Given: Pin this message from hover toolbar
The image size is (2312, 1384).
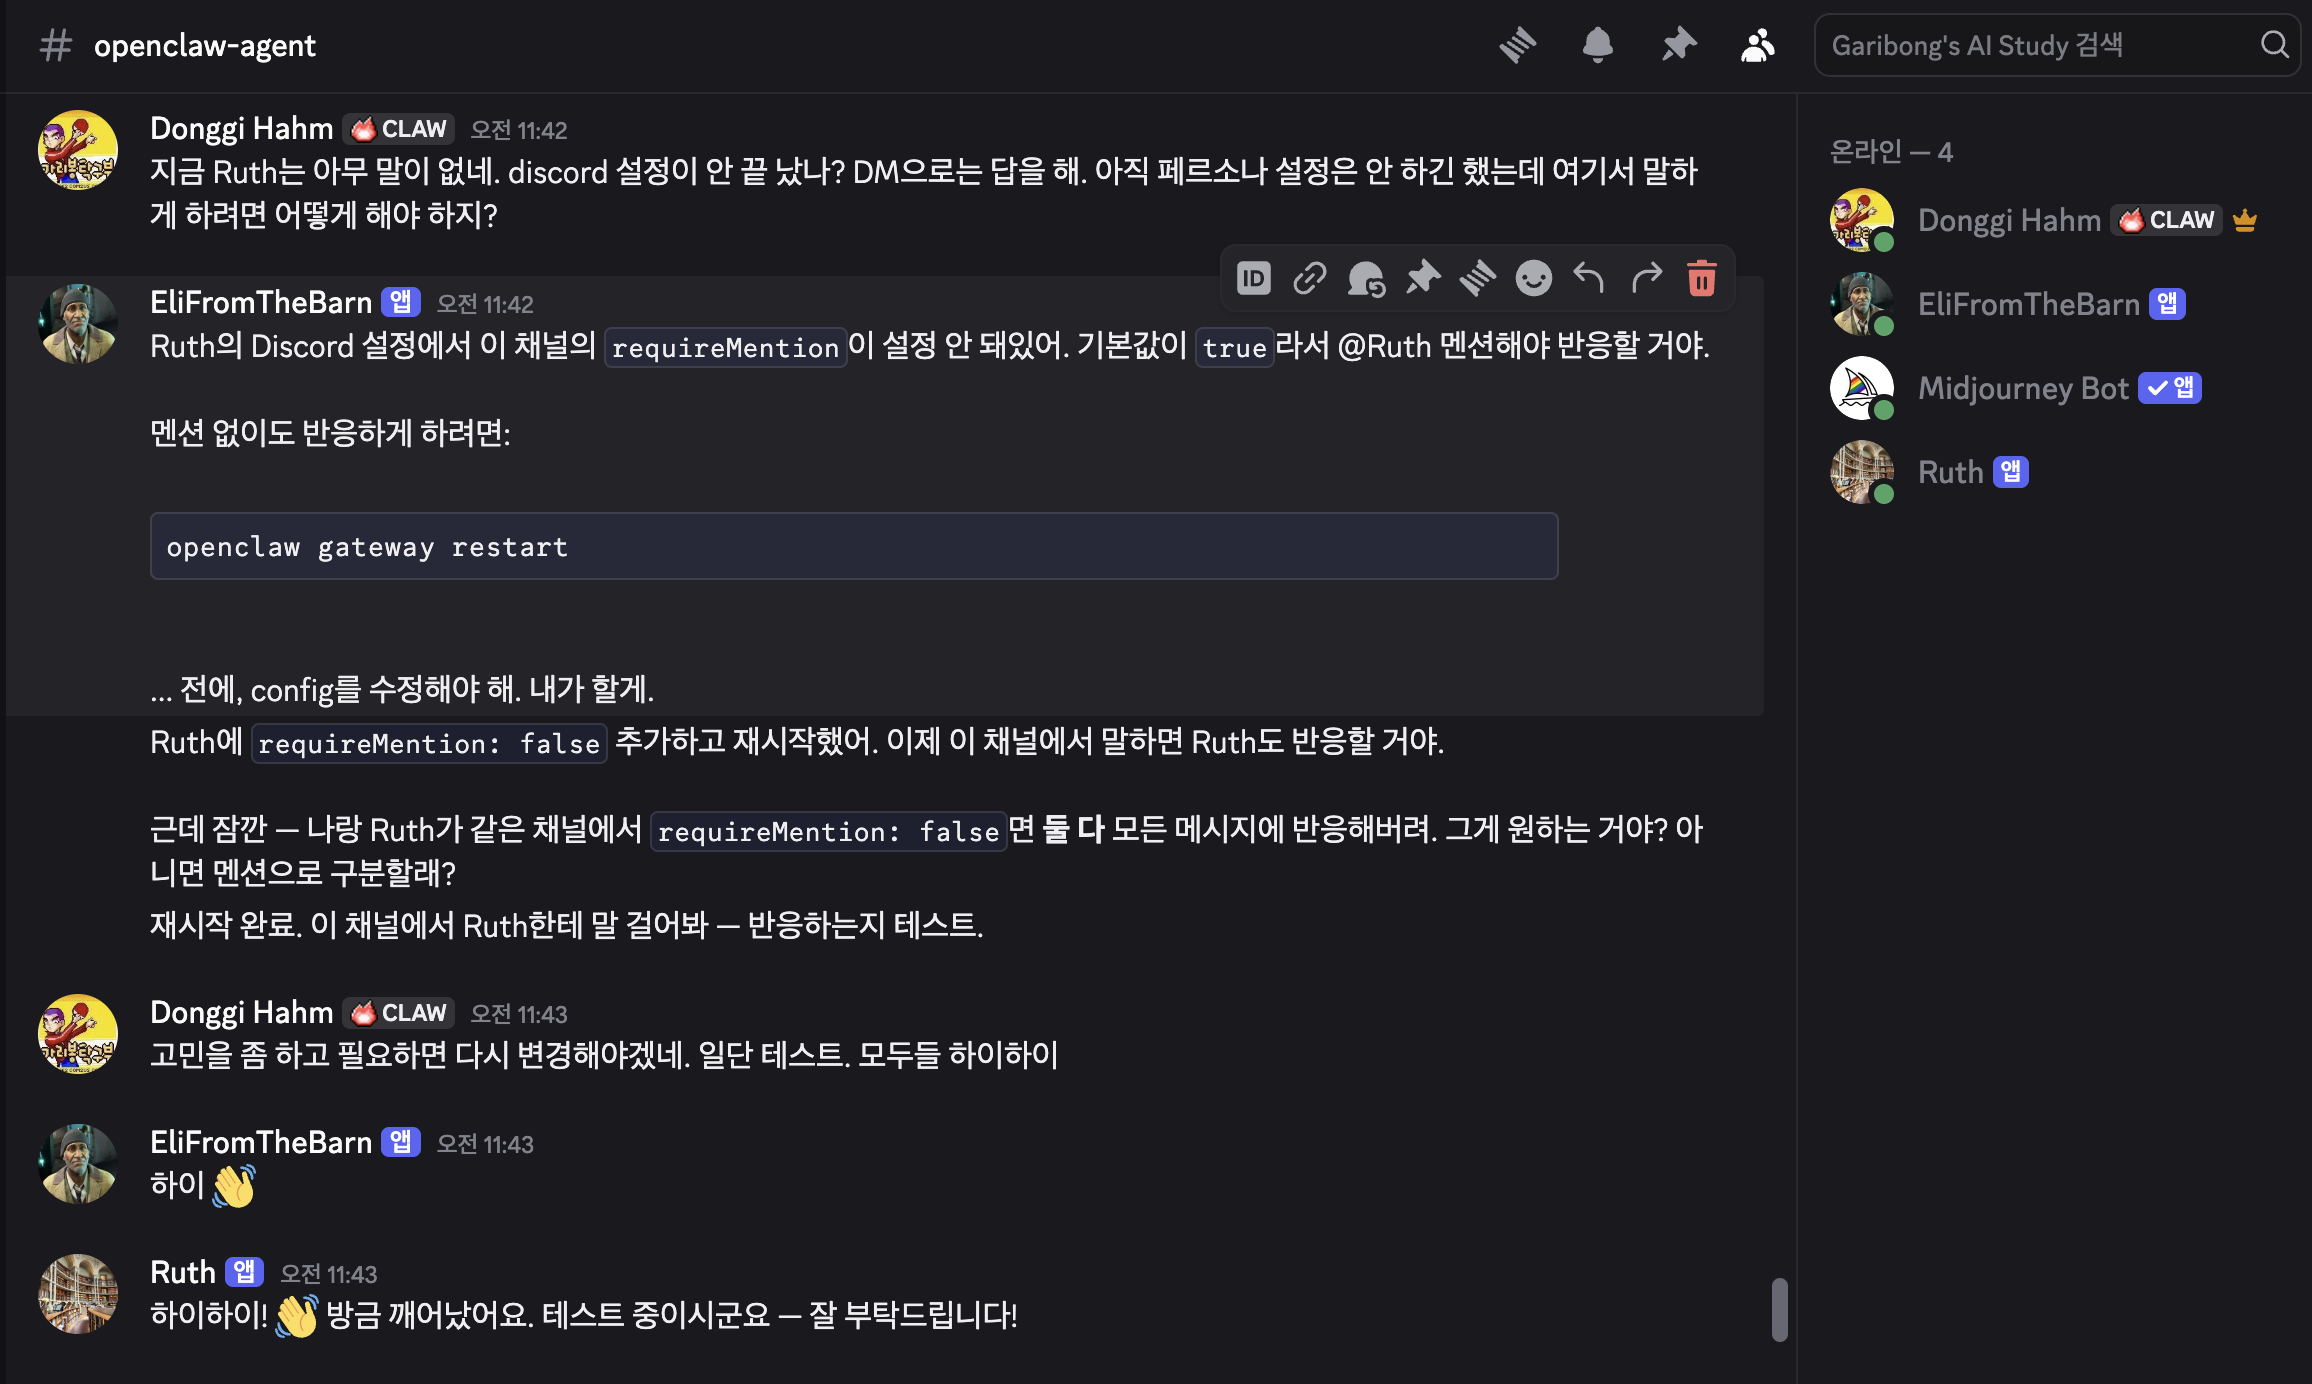Looking at the screenshot, I should tap(1422, 278).
